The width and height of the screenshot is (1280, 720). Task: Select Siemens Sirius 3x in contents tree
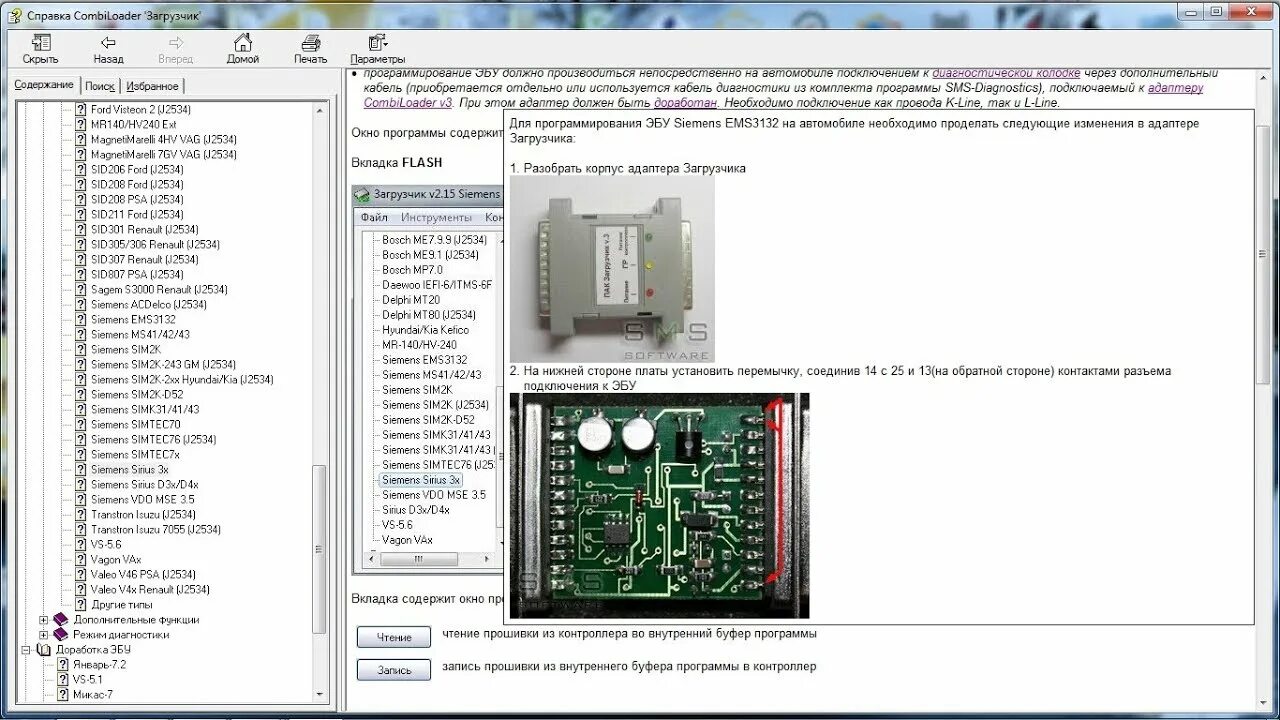[129, 469]
